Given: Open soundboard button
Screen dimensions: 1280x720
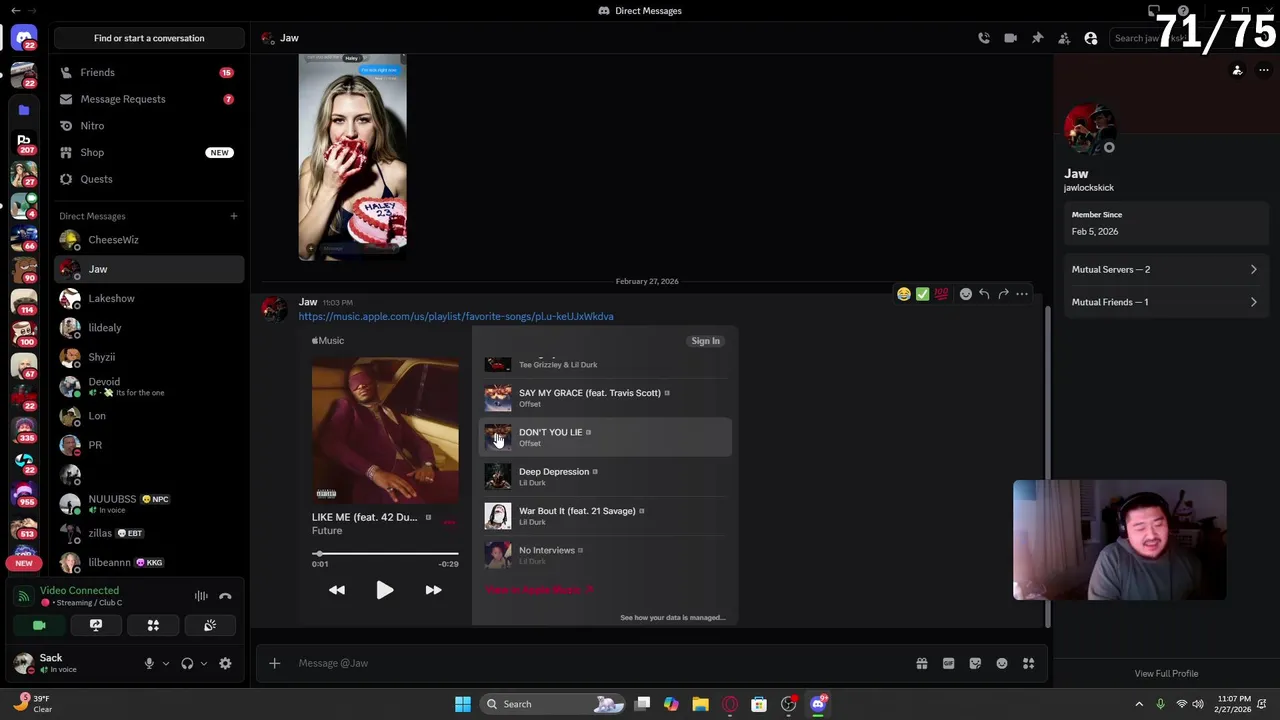Looking at the screenshot, I should tap(210, 625).
